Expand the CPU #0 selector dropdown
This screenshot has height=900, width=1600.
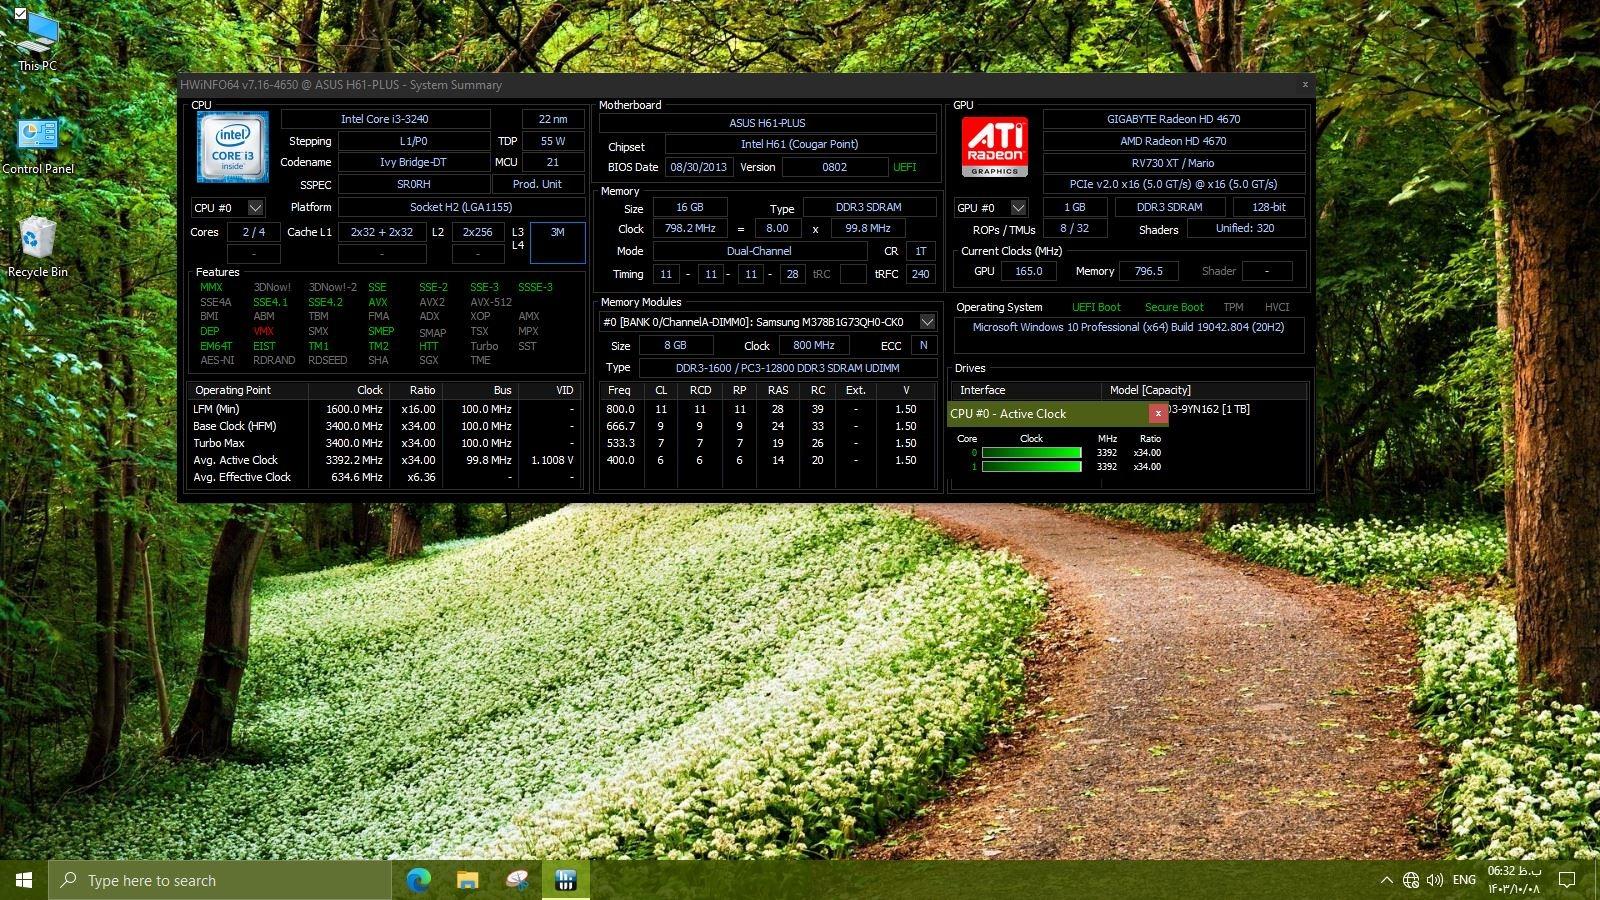pos(255,208)
